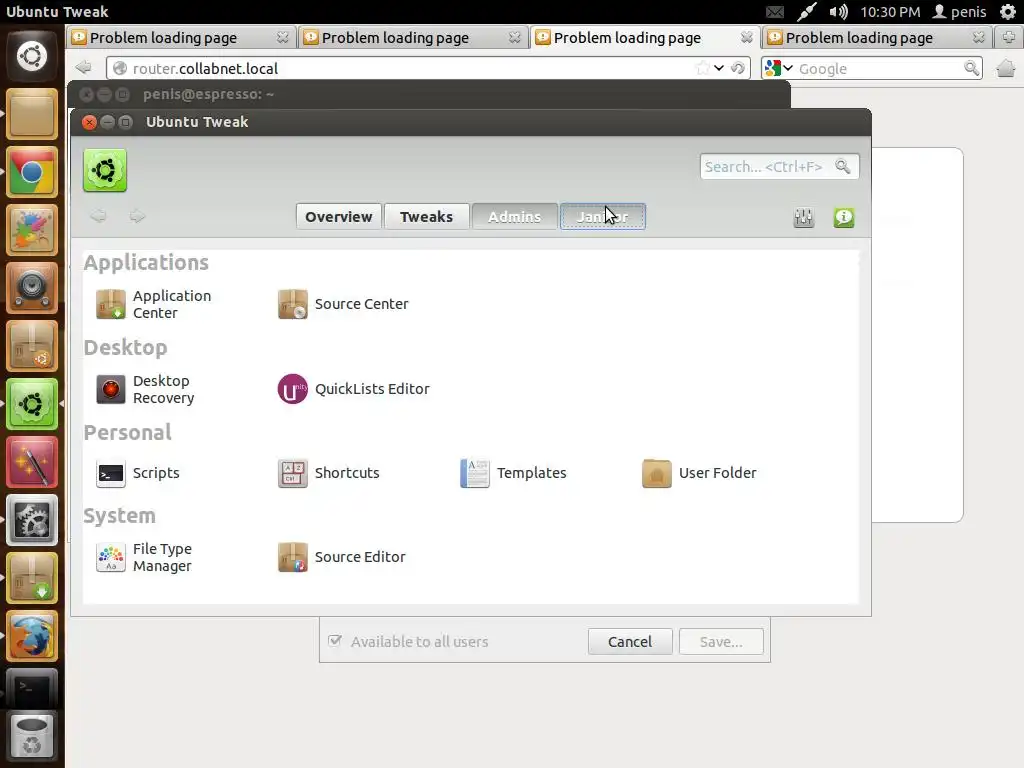Open Templates manager
The height and width of the screenshot is (768, 1024).
[x=513, y=473]
